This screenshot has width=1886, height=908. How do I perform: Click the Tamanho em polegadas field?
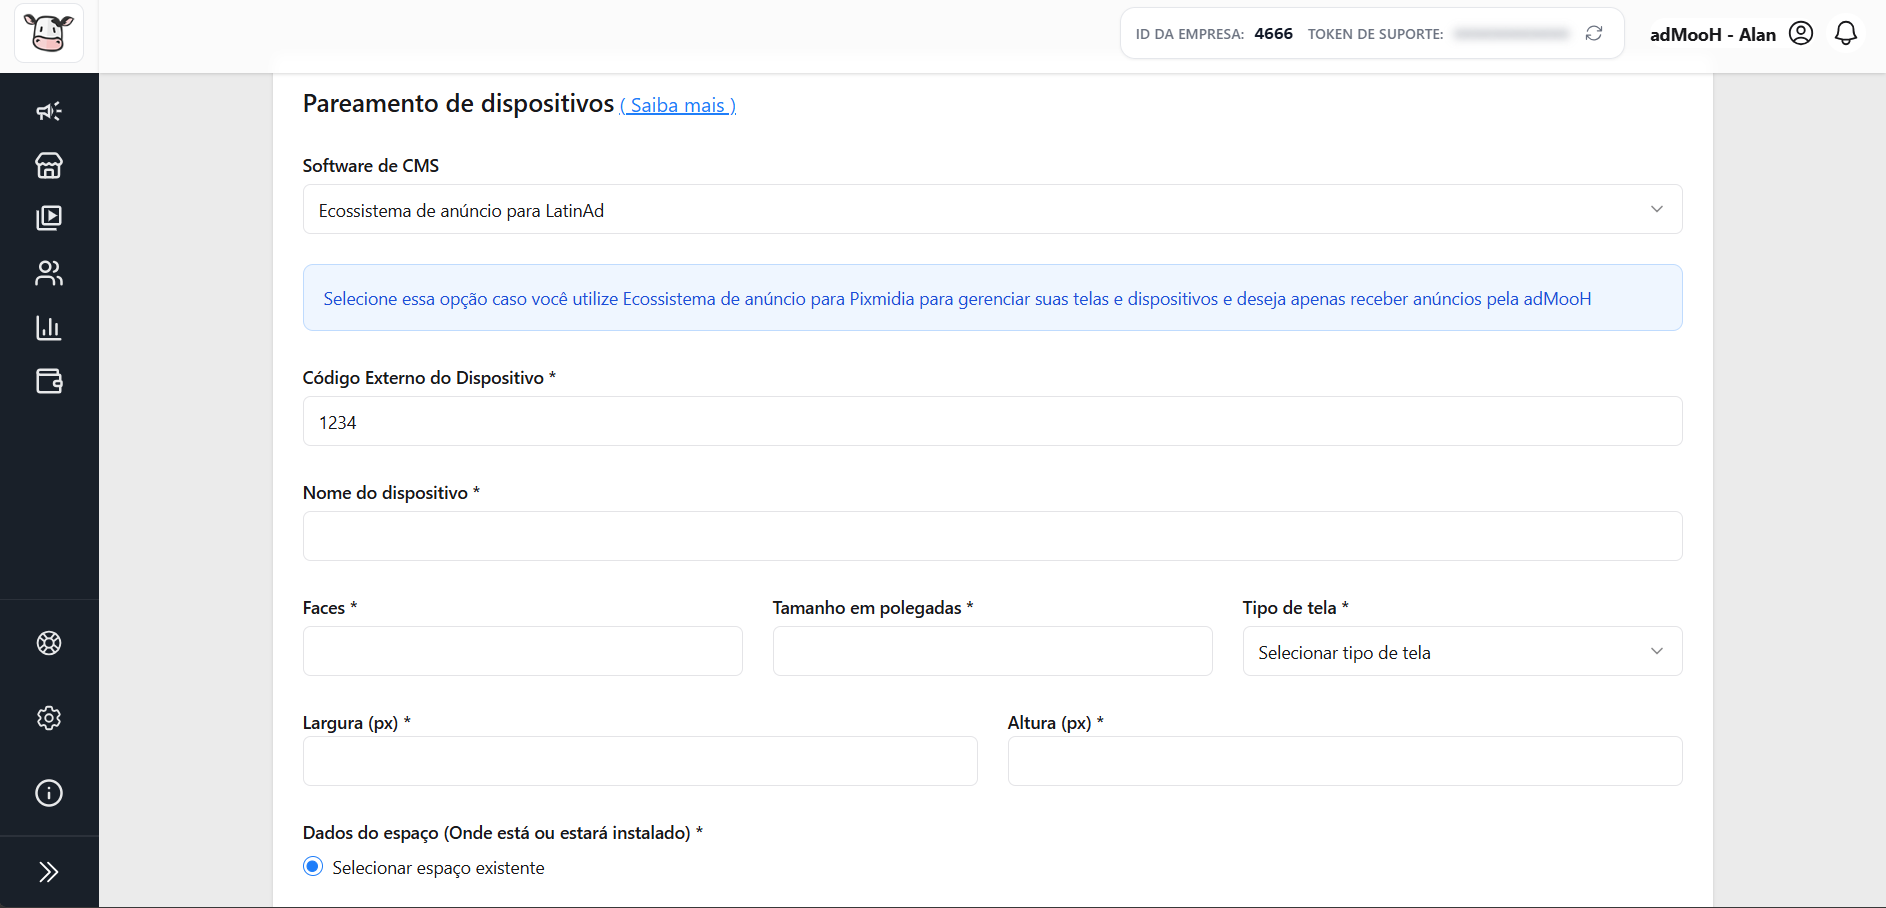pos(992,652)
